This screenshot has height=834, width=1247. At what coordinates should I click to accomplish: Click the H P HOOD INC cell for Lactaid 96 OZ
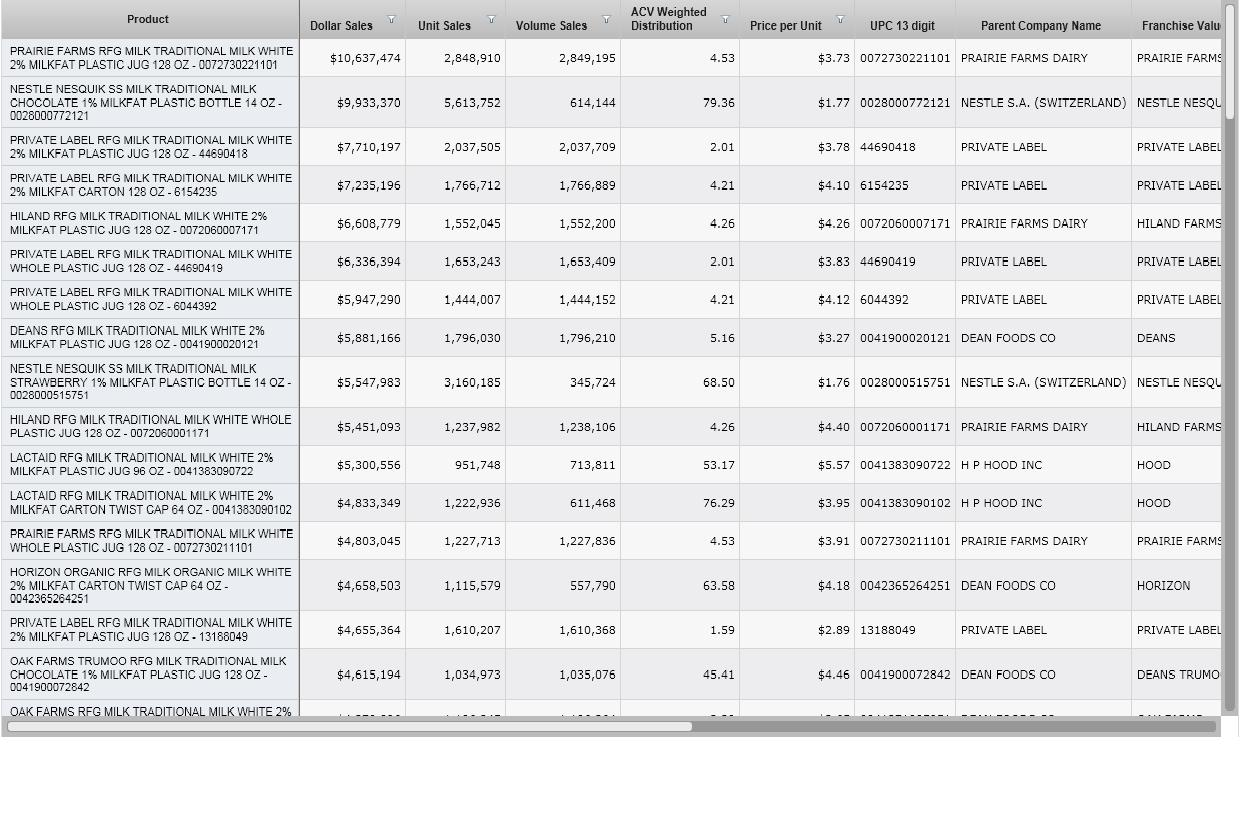[x=1001, y=465]
